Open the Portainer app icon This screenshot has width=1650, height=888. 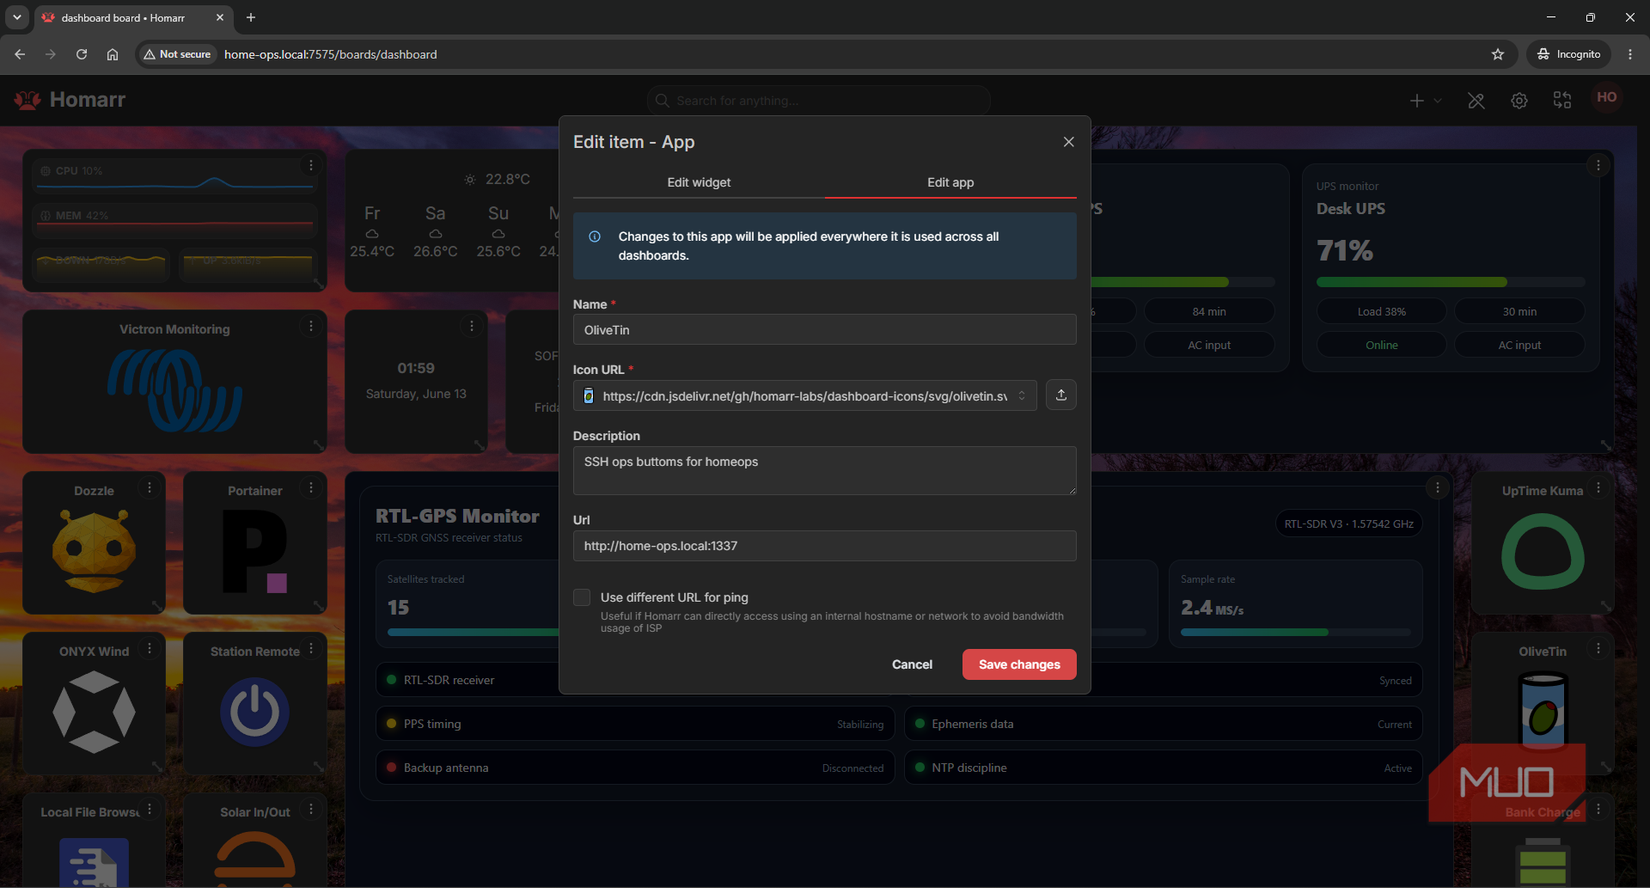255,550
